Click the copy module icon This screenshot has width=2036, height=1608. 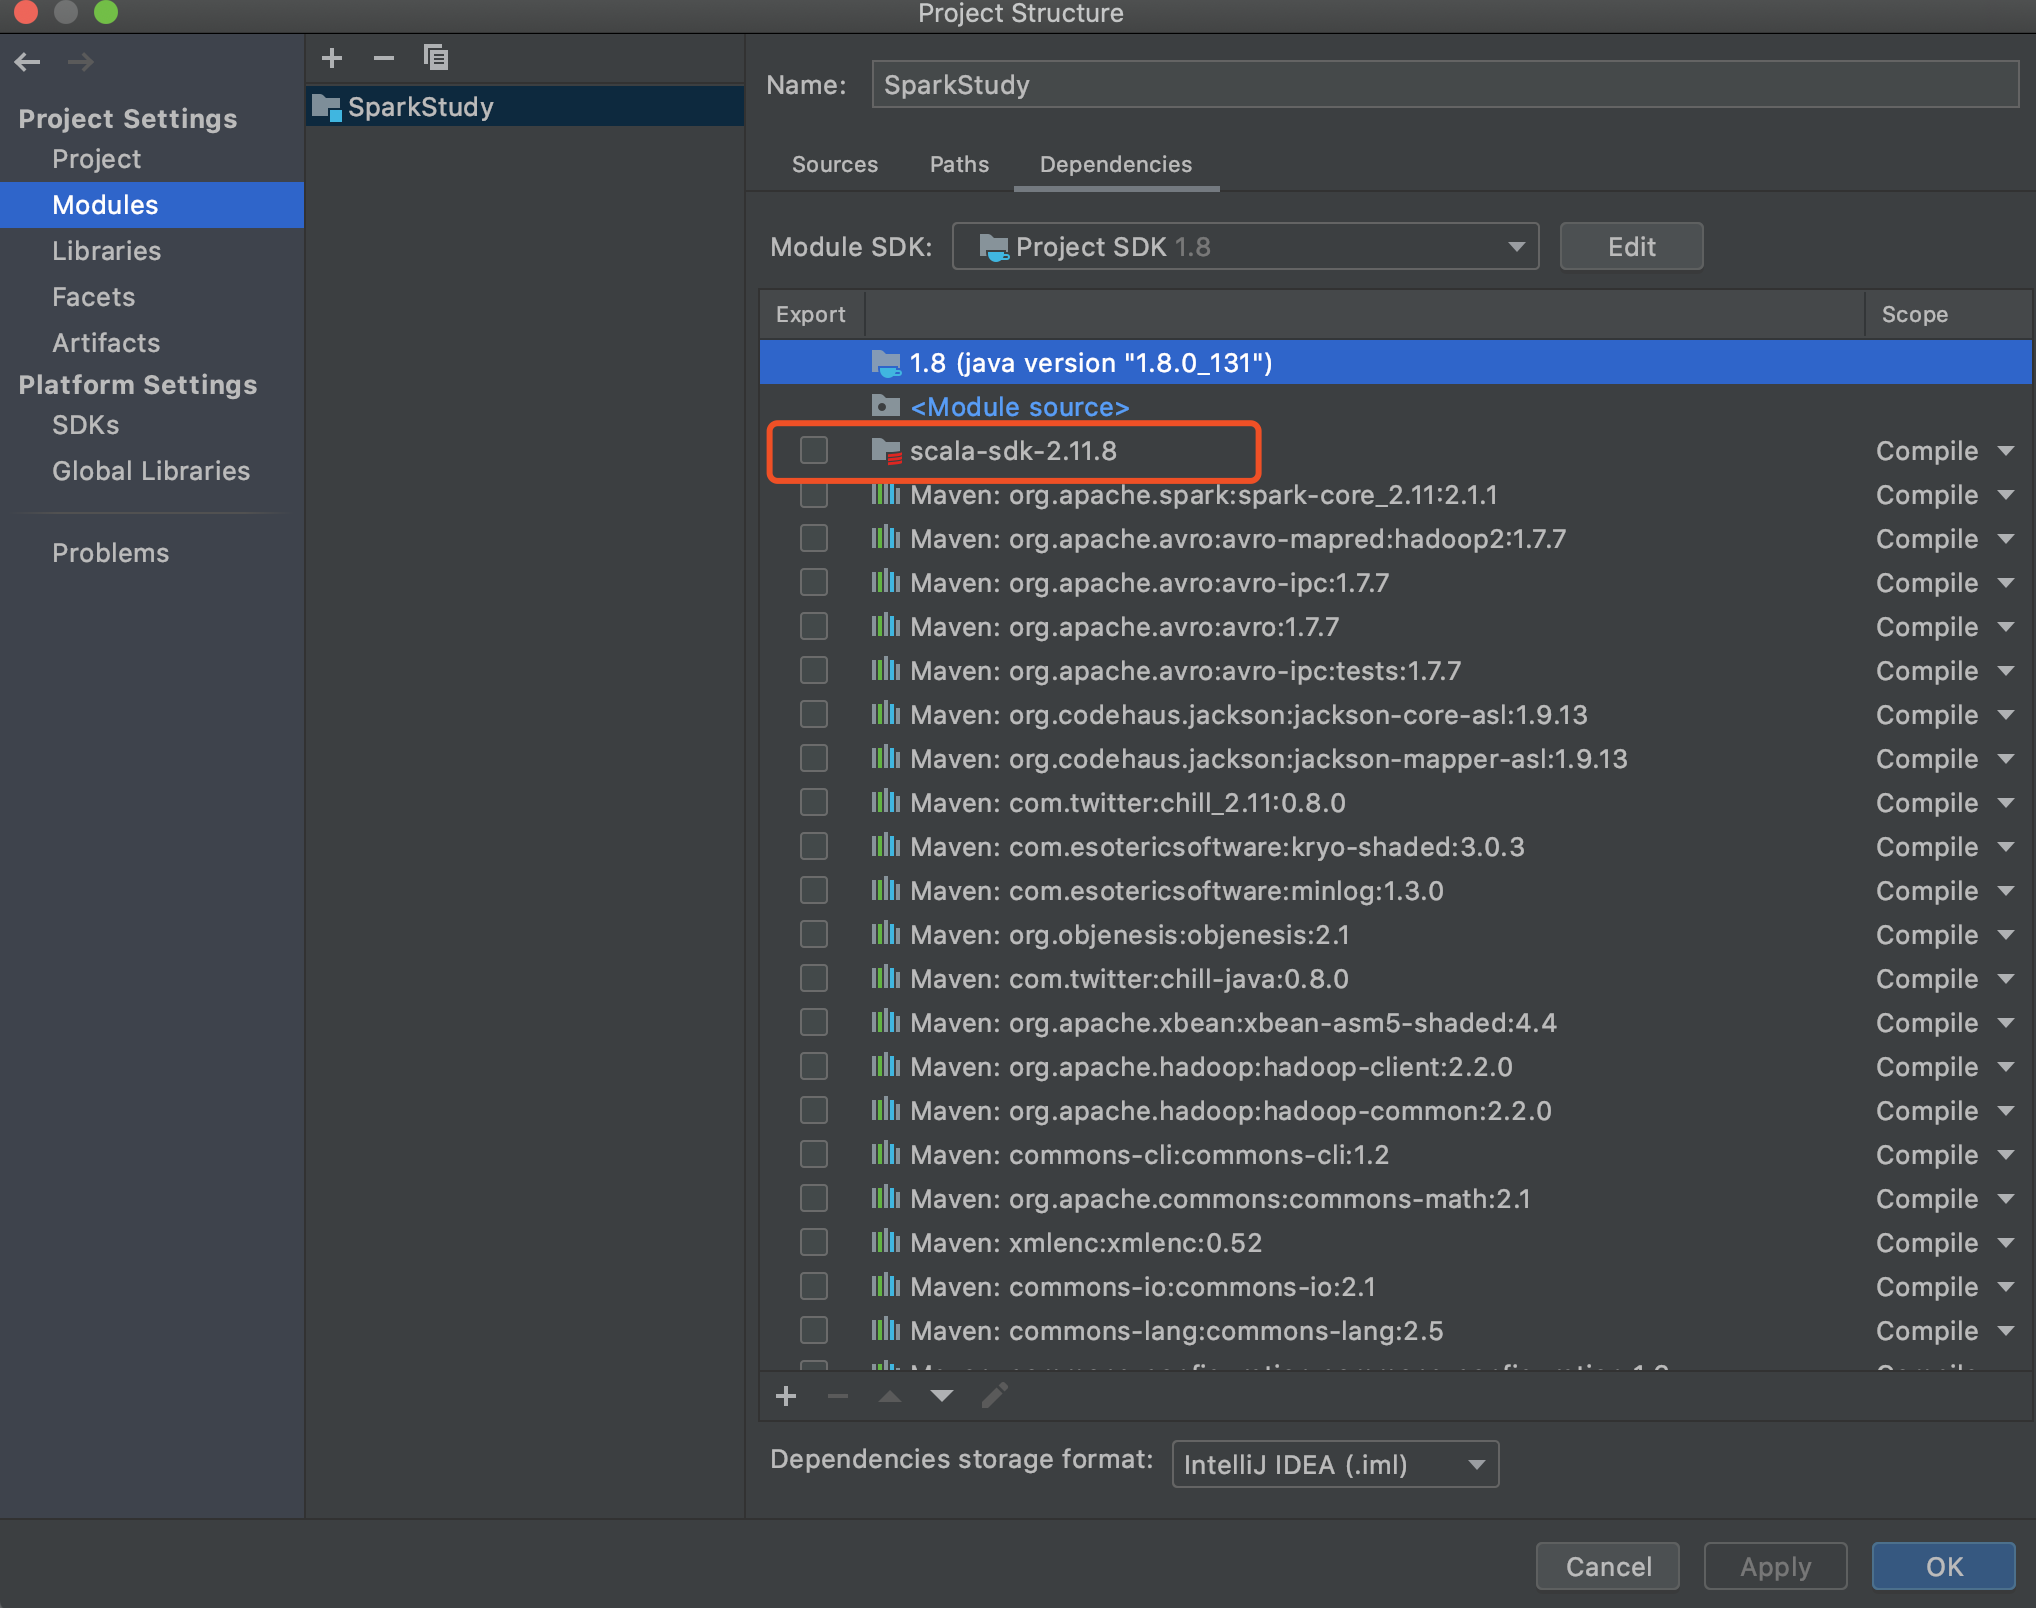click(x=435, y=58)
